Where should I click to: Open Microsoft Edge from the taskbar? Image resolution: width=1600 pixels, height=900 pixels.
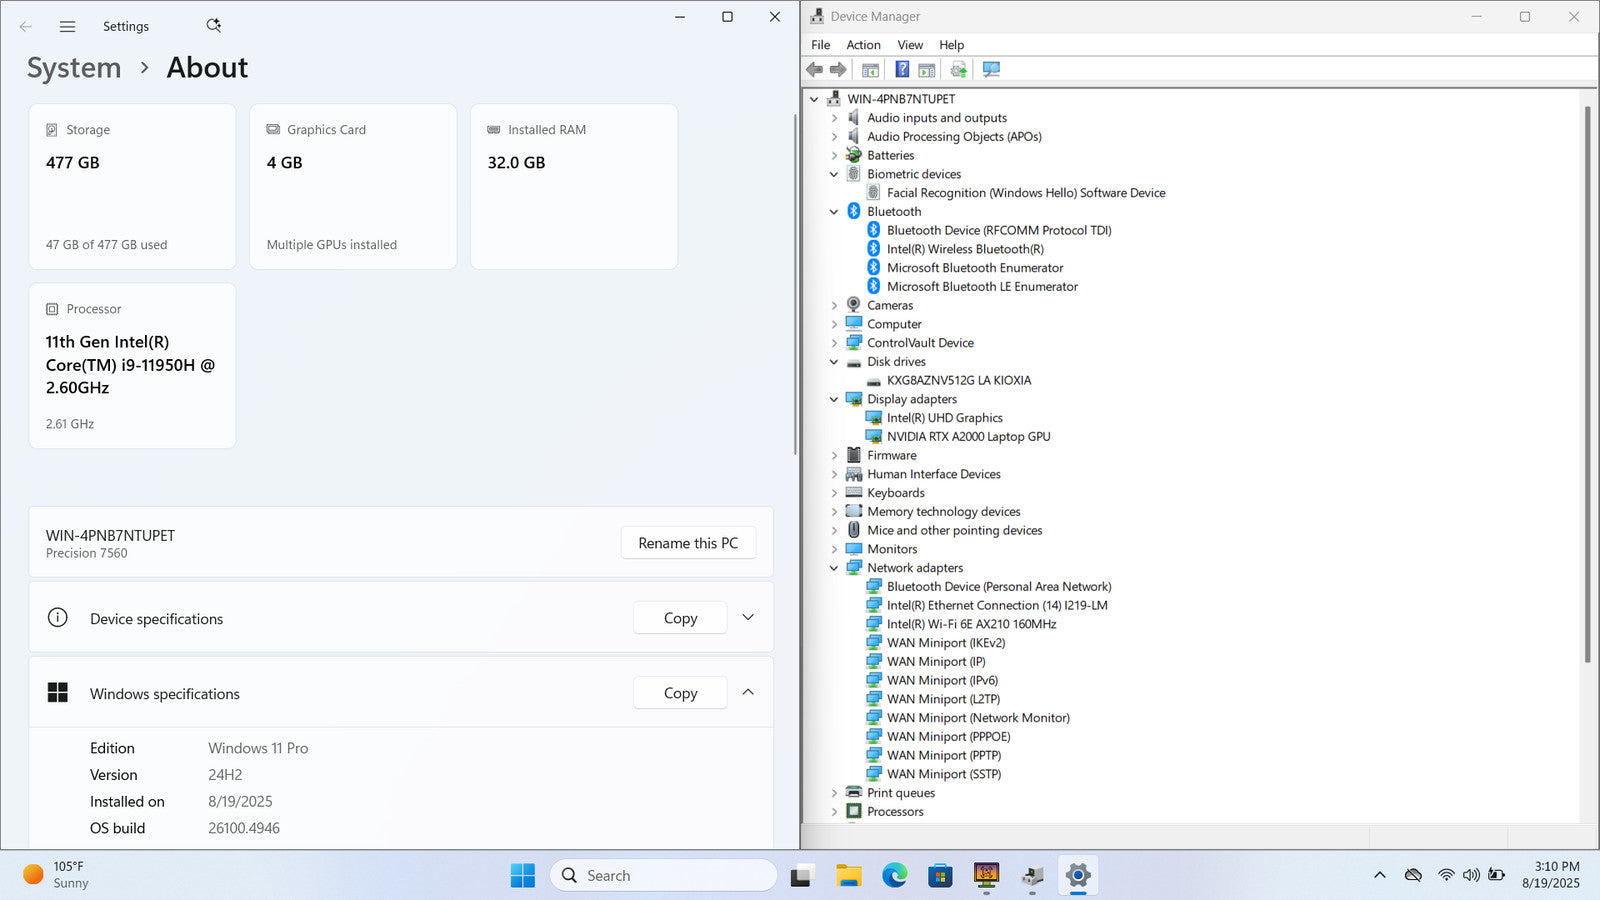(894, 876)
